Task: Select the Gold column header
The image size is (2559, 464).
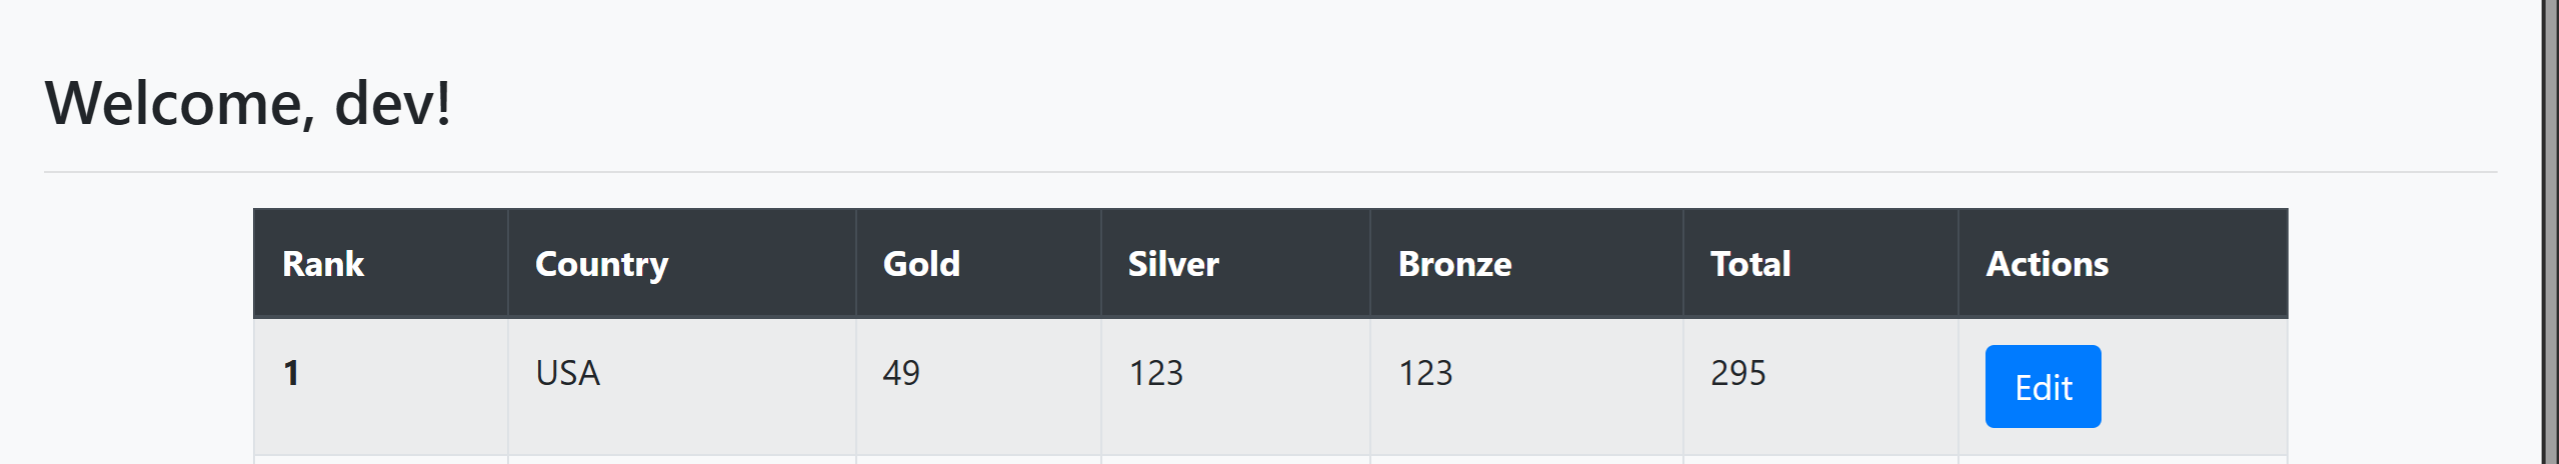Action: pos(921,264)
